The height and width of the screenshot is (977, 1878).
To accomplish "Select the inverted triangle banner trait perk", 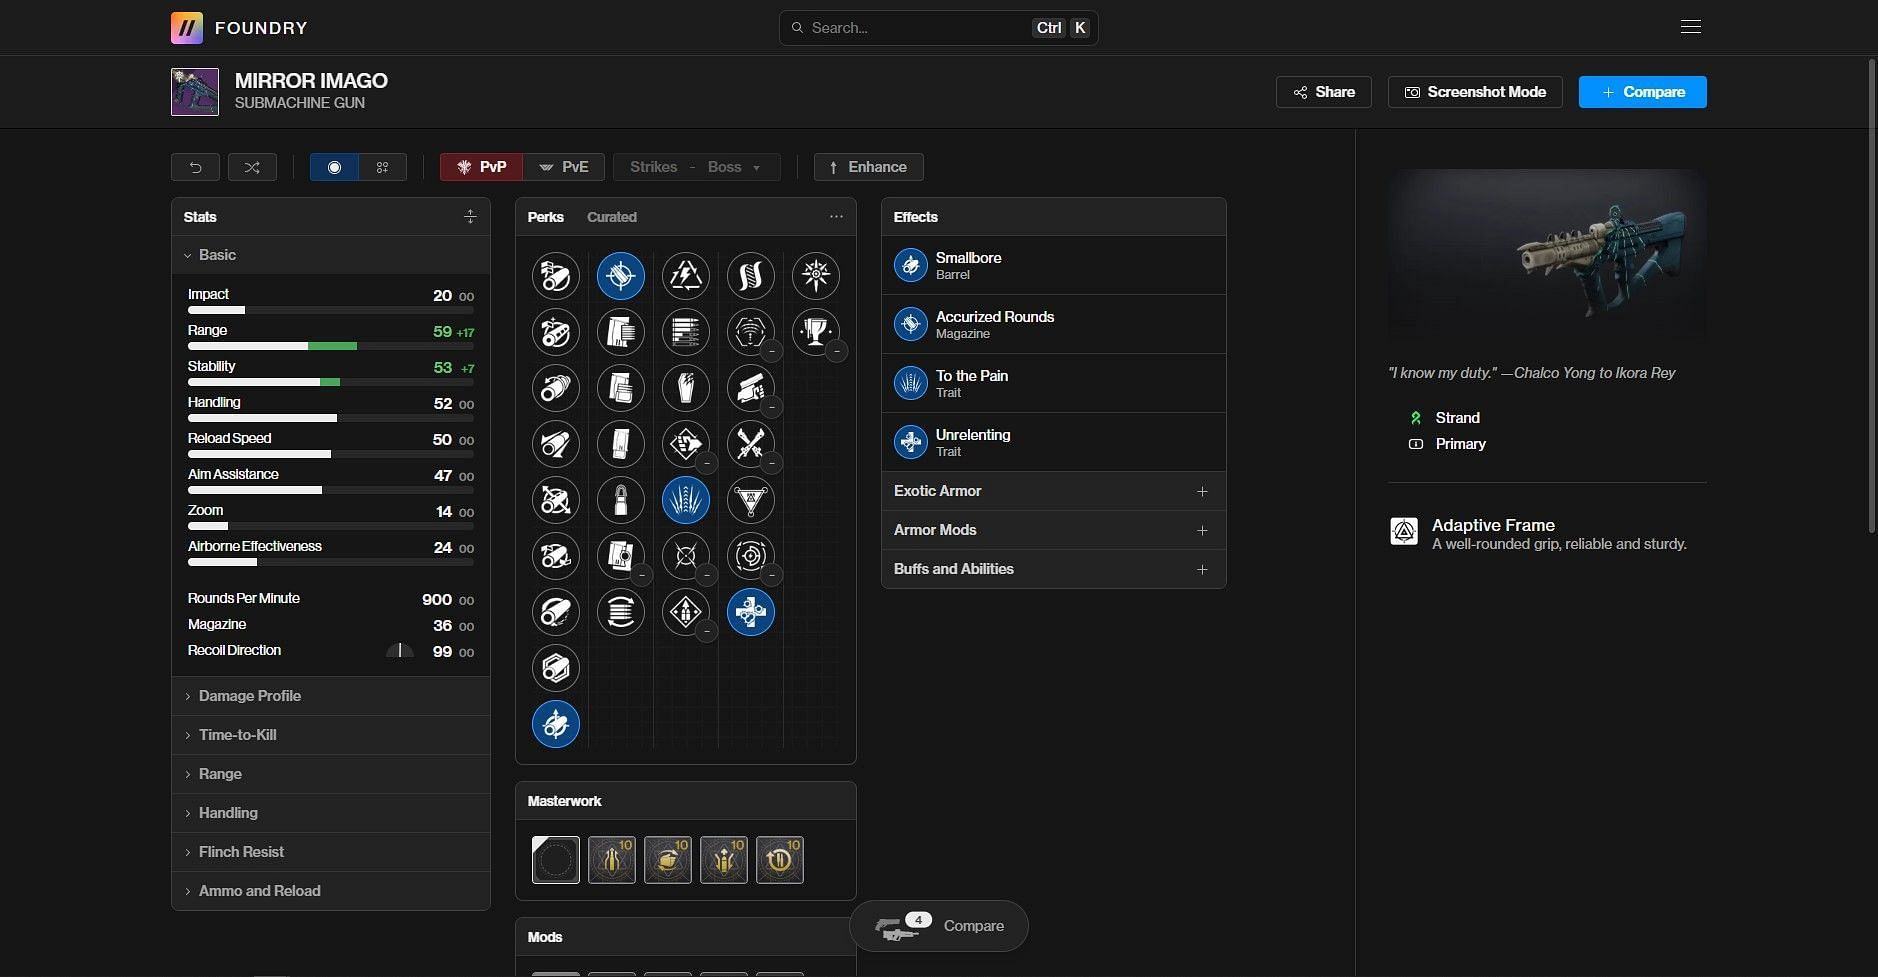I will coord(751,500).
